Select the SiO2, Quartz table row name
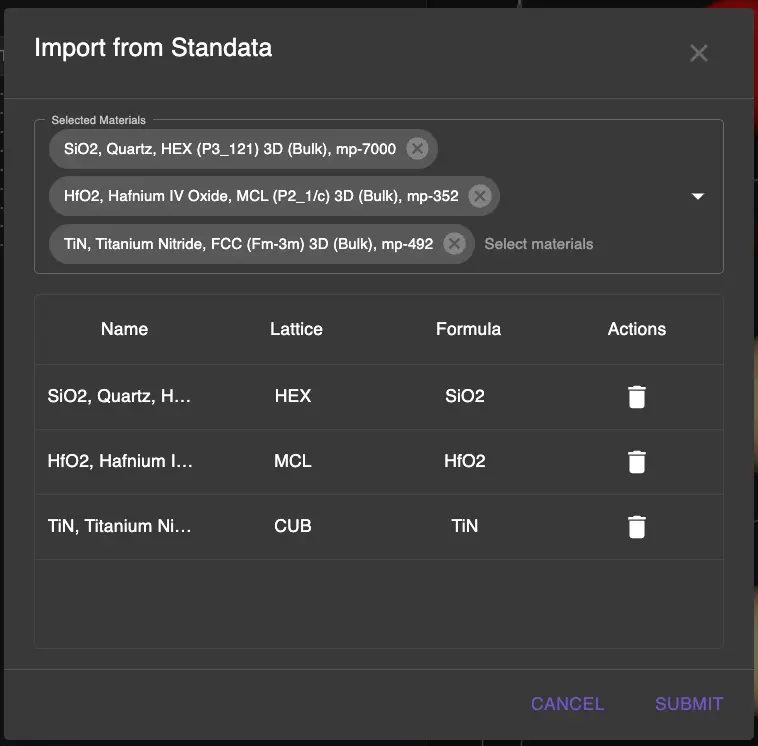The width and height of the screenshot is (758, 746). 119,396
